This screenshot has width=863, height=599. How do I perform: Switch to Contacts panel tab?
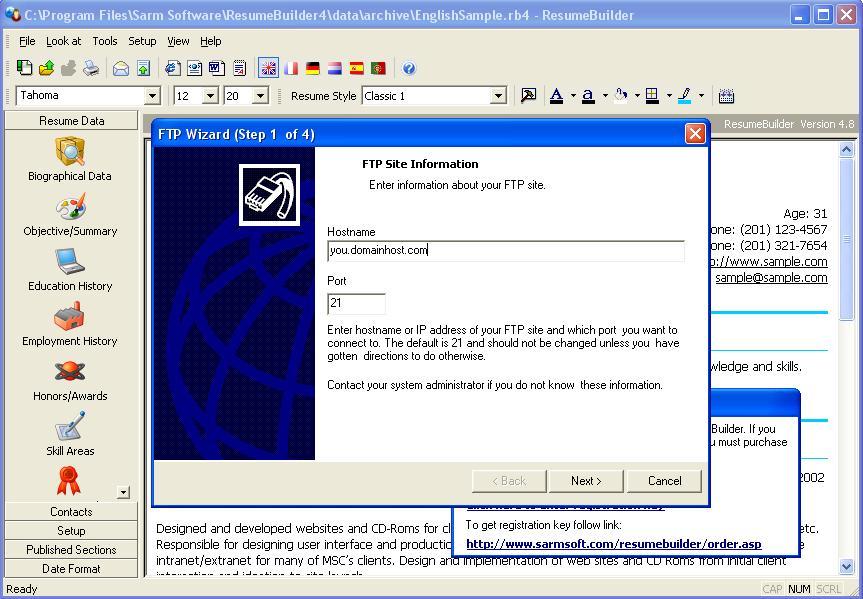click(x=71, y=511)
